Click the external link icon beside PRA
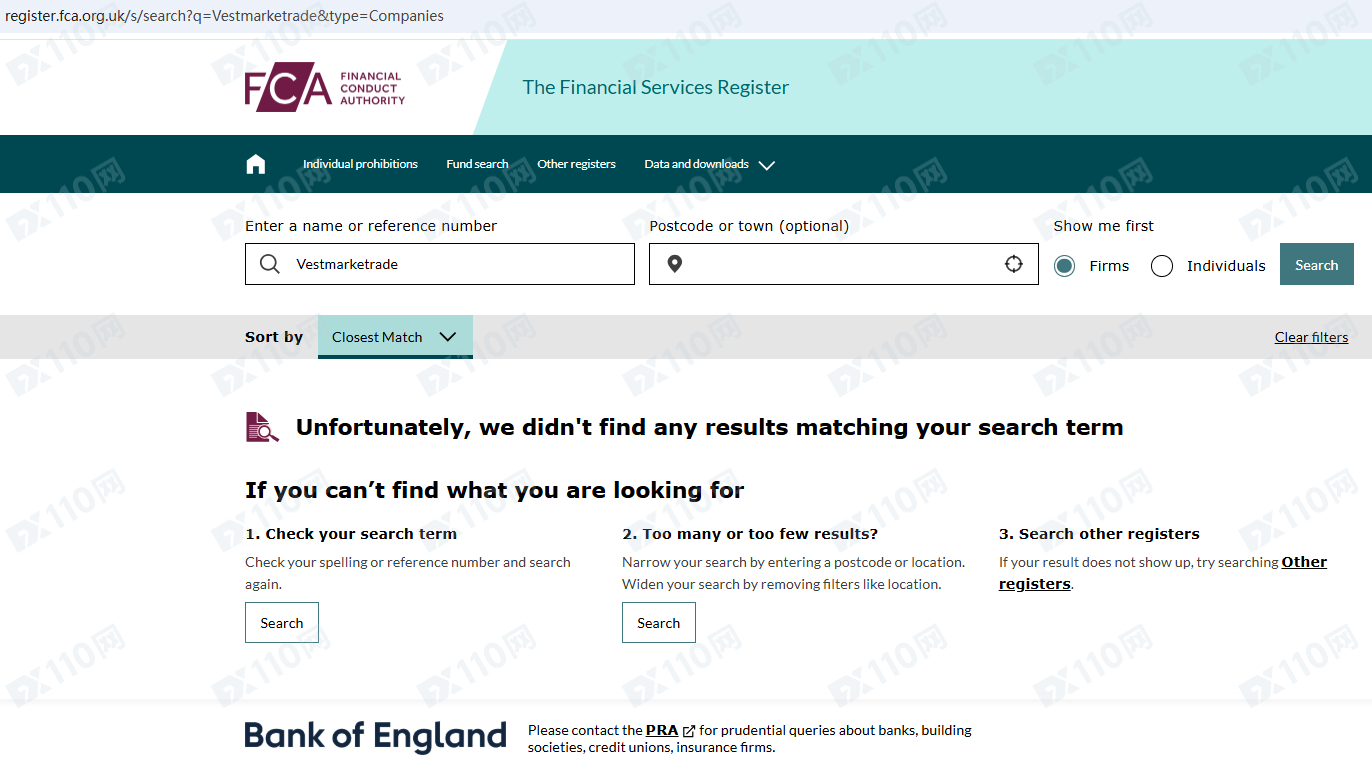The height and width of the screenshot is (761, 1372). tap(689, 731)
